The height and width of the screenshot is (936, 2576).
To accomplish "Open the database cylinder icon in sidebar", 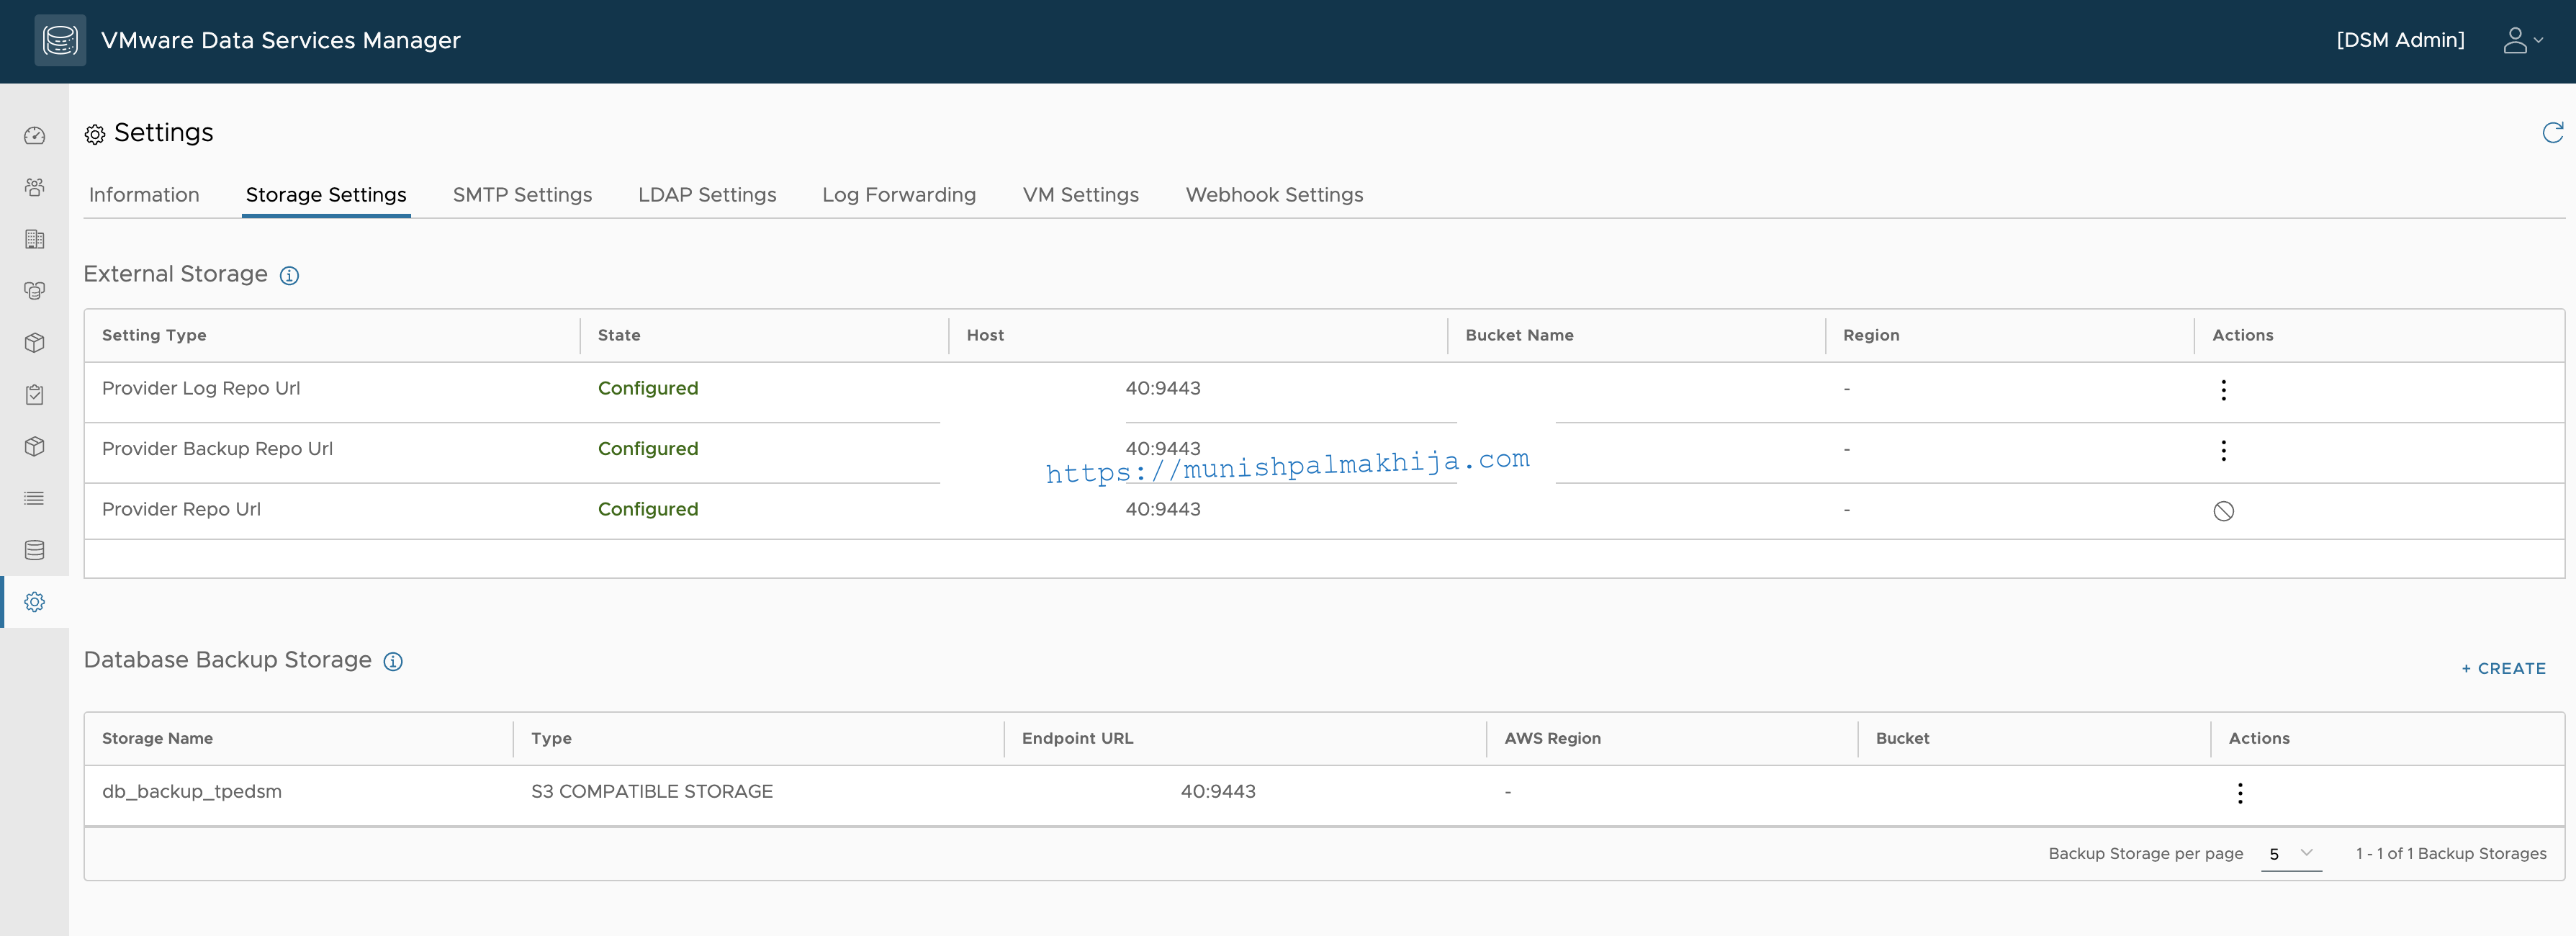I will coord(35,550).
